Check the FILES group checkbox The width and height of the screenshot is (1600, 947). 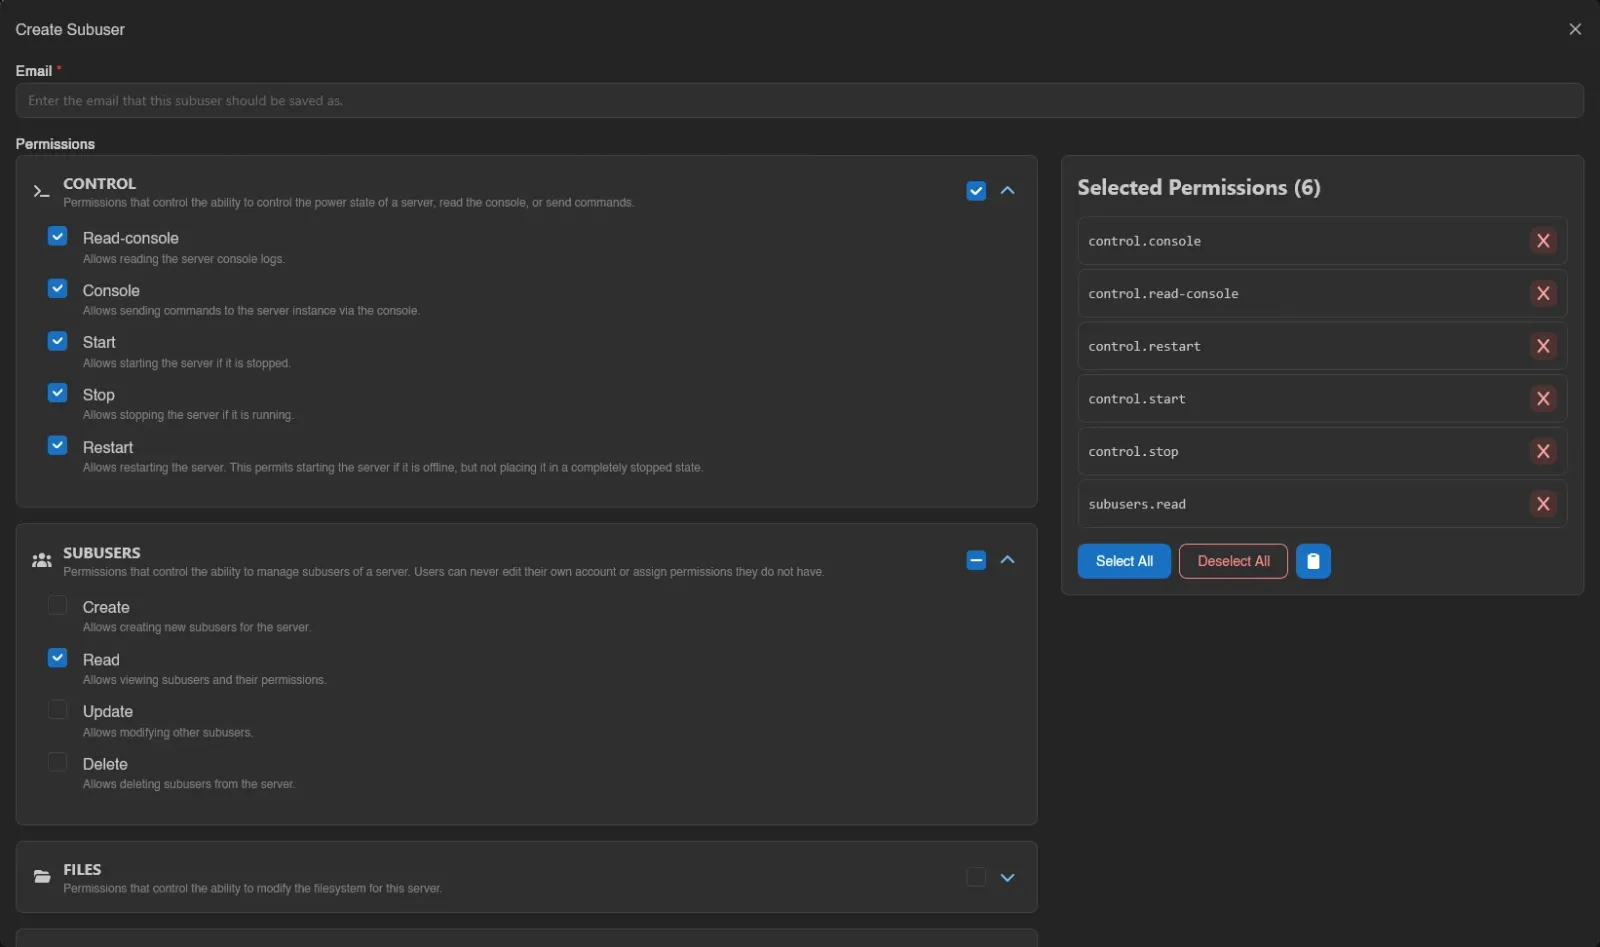coord(976,877)
